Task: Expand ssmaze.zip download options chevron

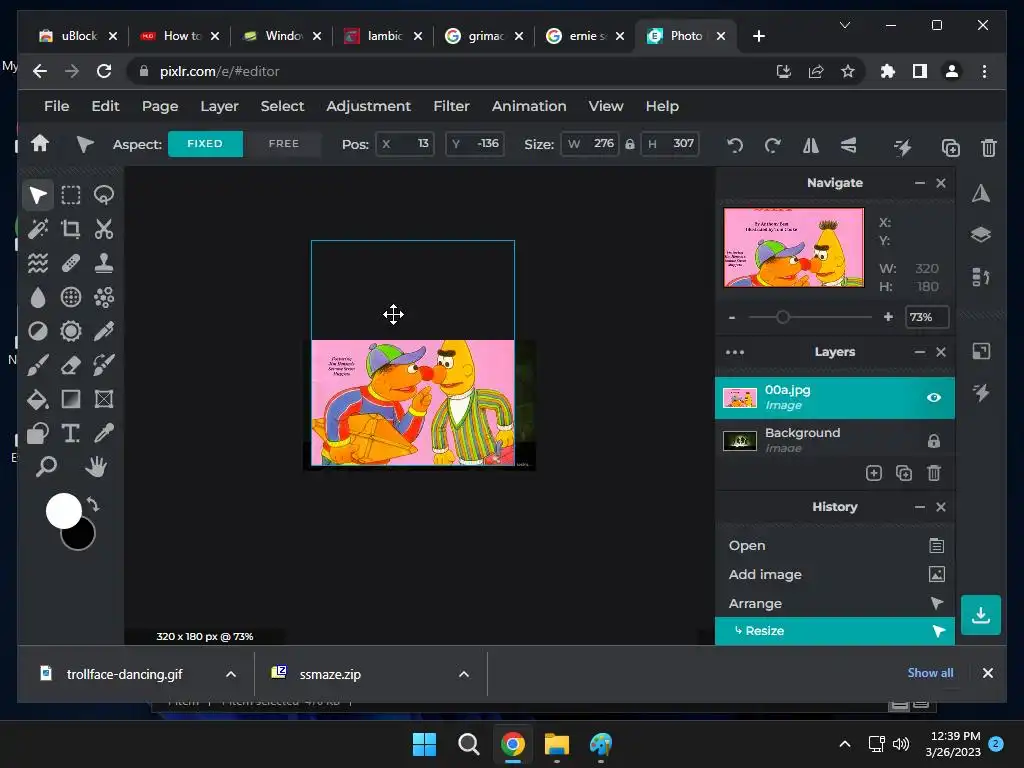Action: pos(464,674)
